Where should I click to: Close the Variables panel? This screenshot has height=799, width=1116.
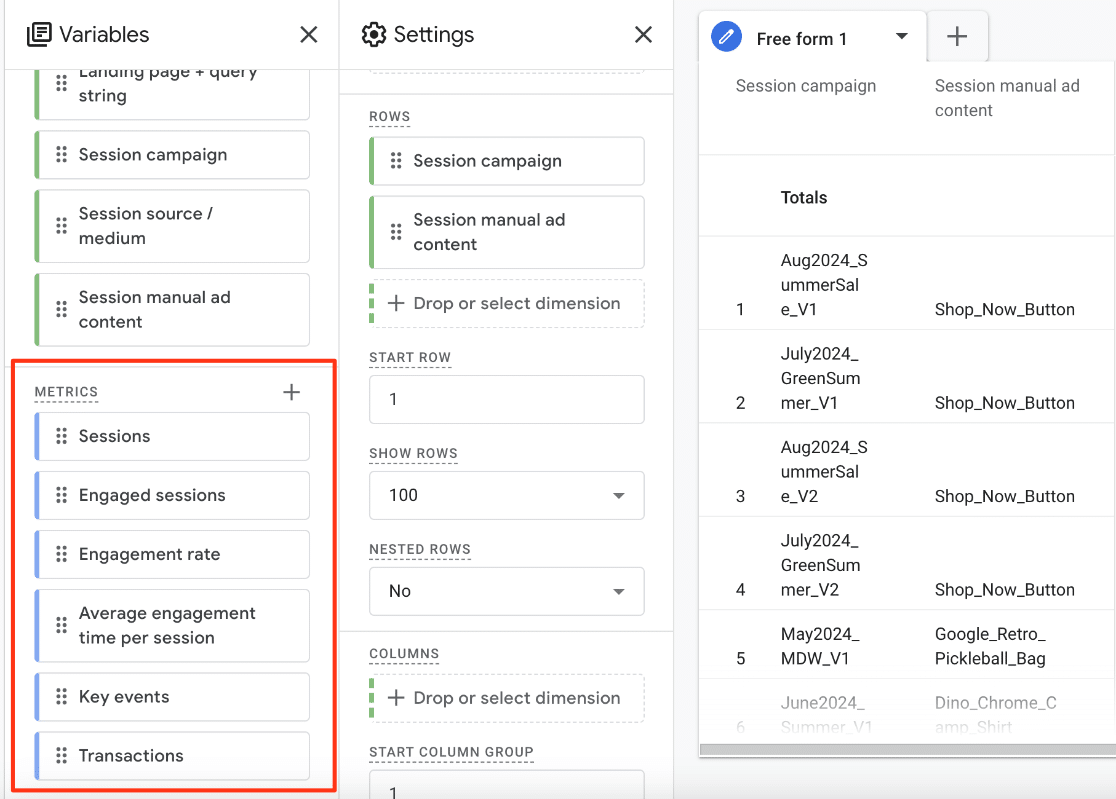tap(308, 34)
